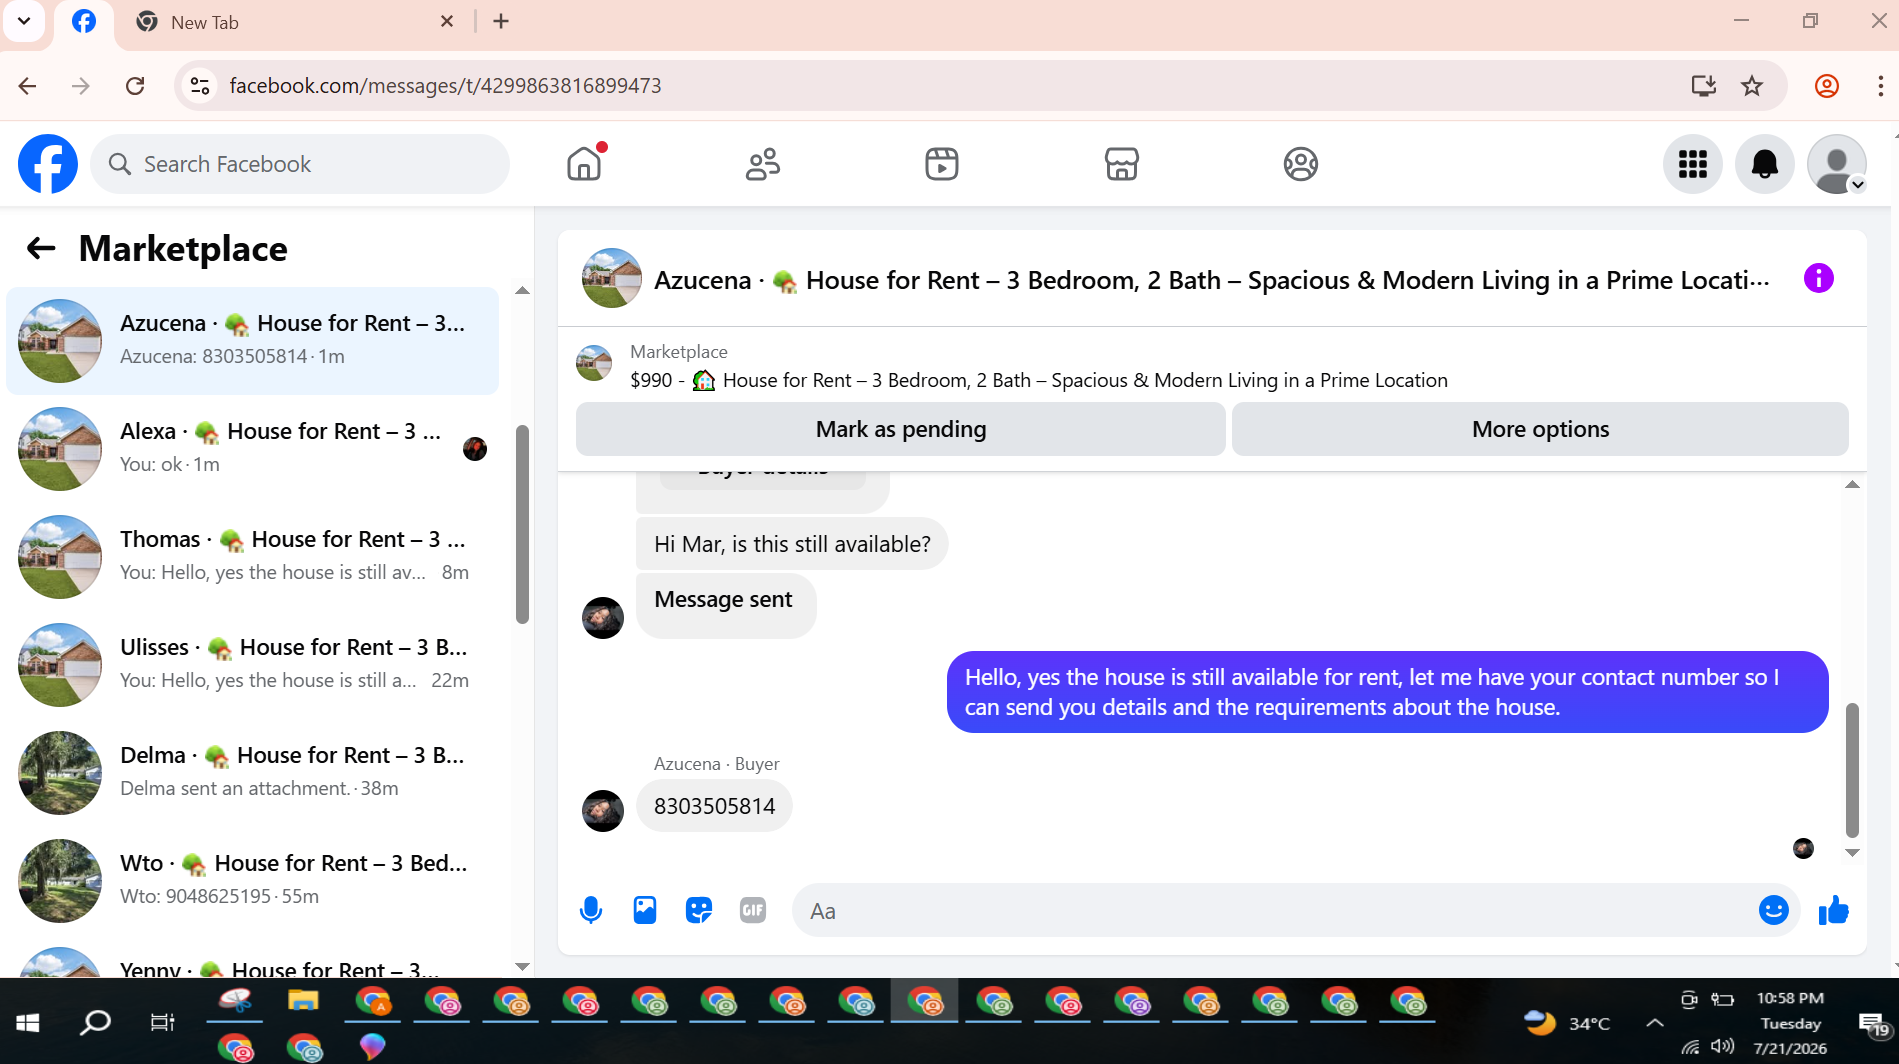
Task: View site information for facebook.com
Action: [x=200, y=86]
